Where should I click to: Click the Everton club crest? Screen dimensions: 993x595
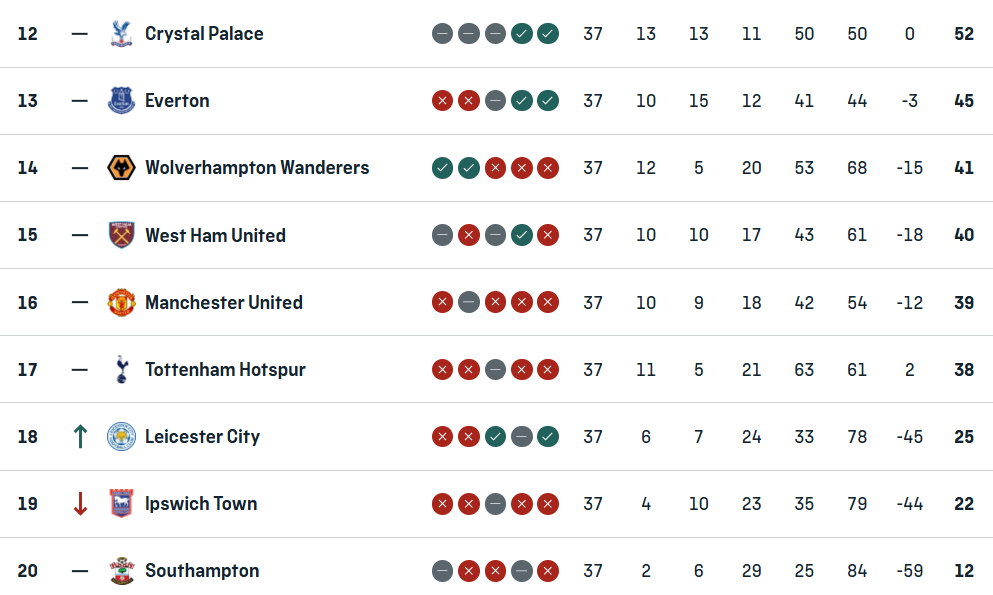(121, 101)
